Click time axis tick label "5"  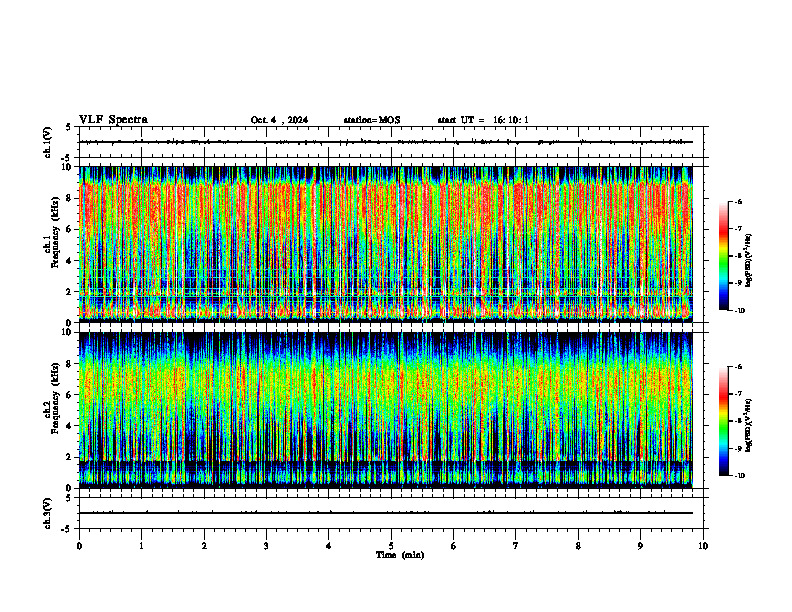click(x=391, y=546)
